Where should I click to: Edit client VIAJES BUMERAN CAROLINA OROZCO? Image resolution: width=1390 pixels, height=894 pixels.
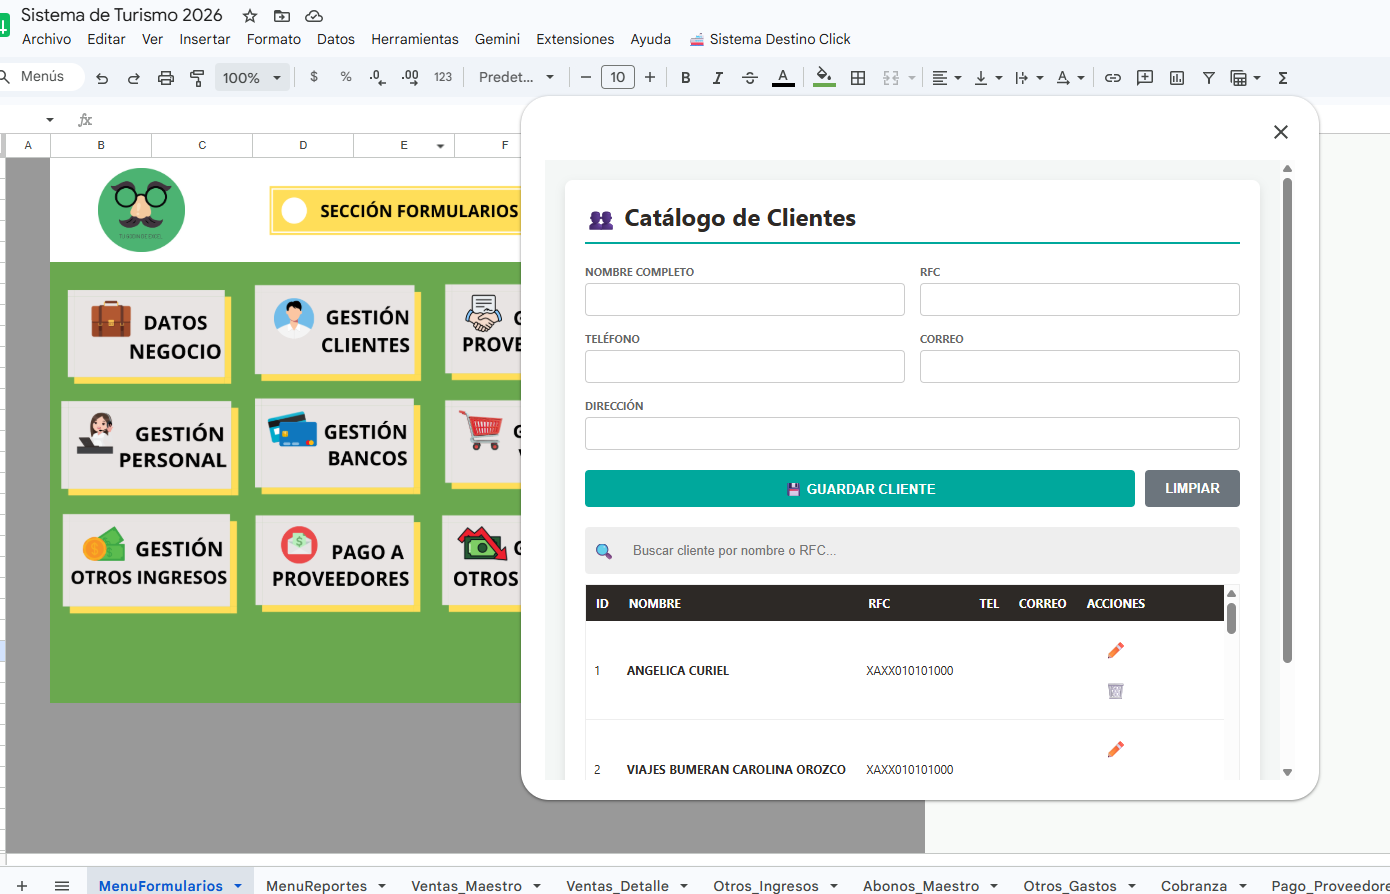[1116, 749]
